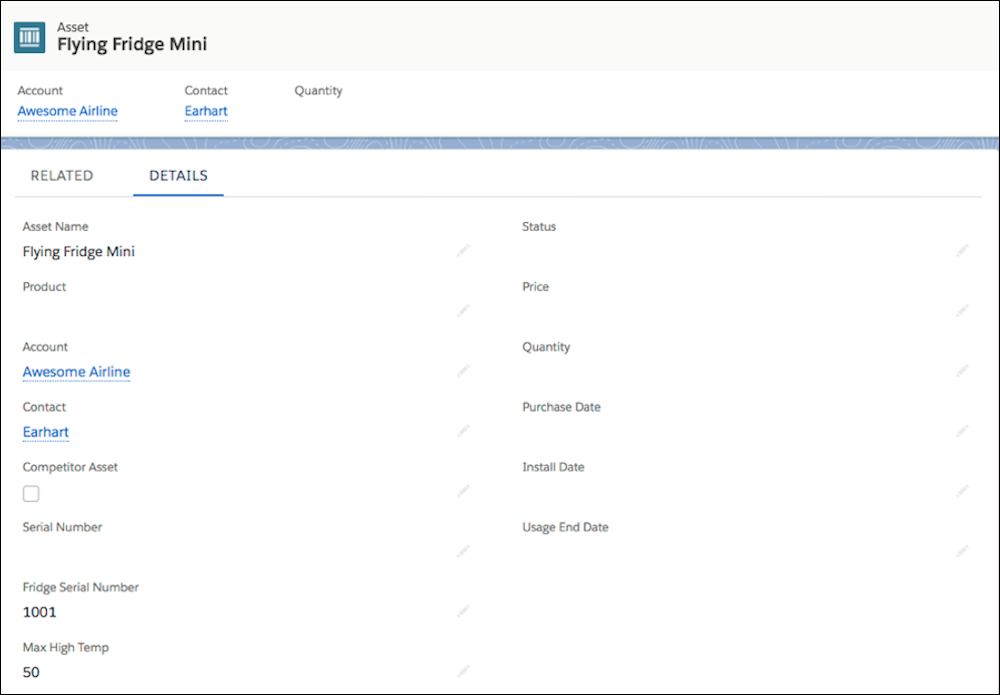
Task: Edit the Usage End Date pencil icon
Action: click(x=962, y=550)
